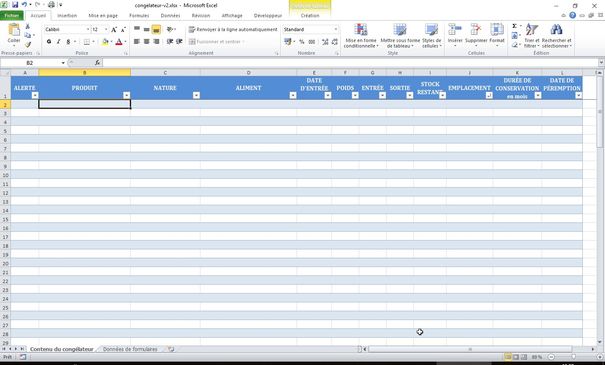Open Trier et filtrer menu

pos(532,35)
